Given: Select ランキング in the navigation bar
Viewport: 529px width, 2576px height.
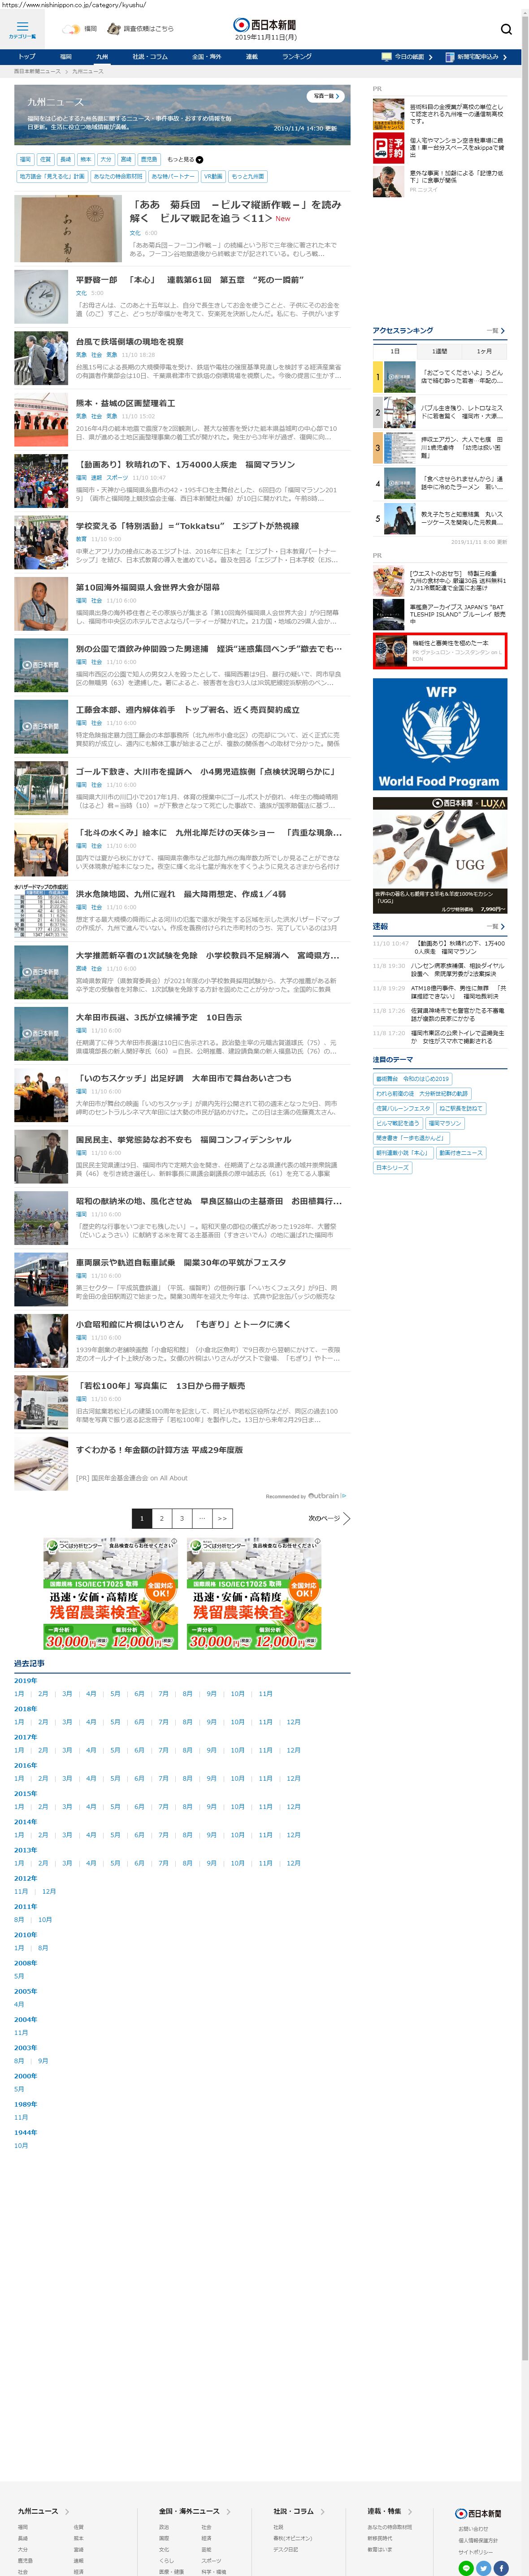Looking at the screenshot, I should pos(296,57).
